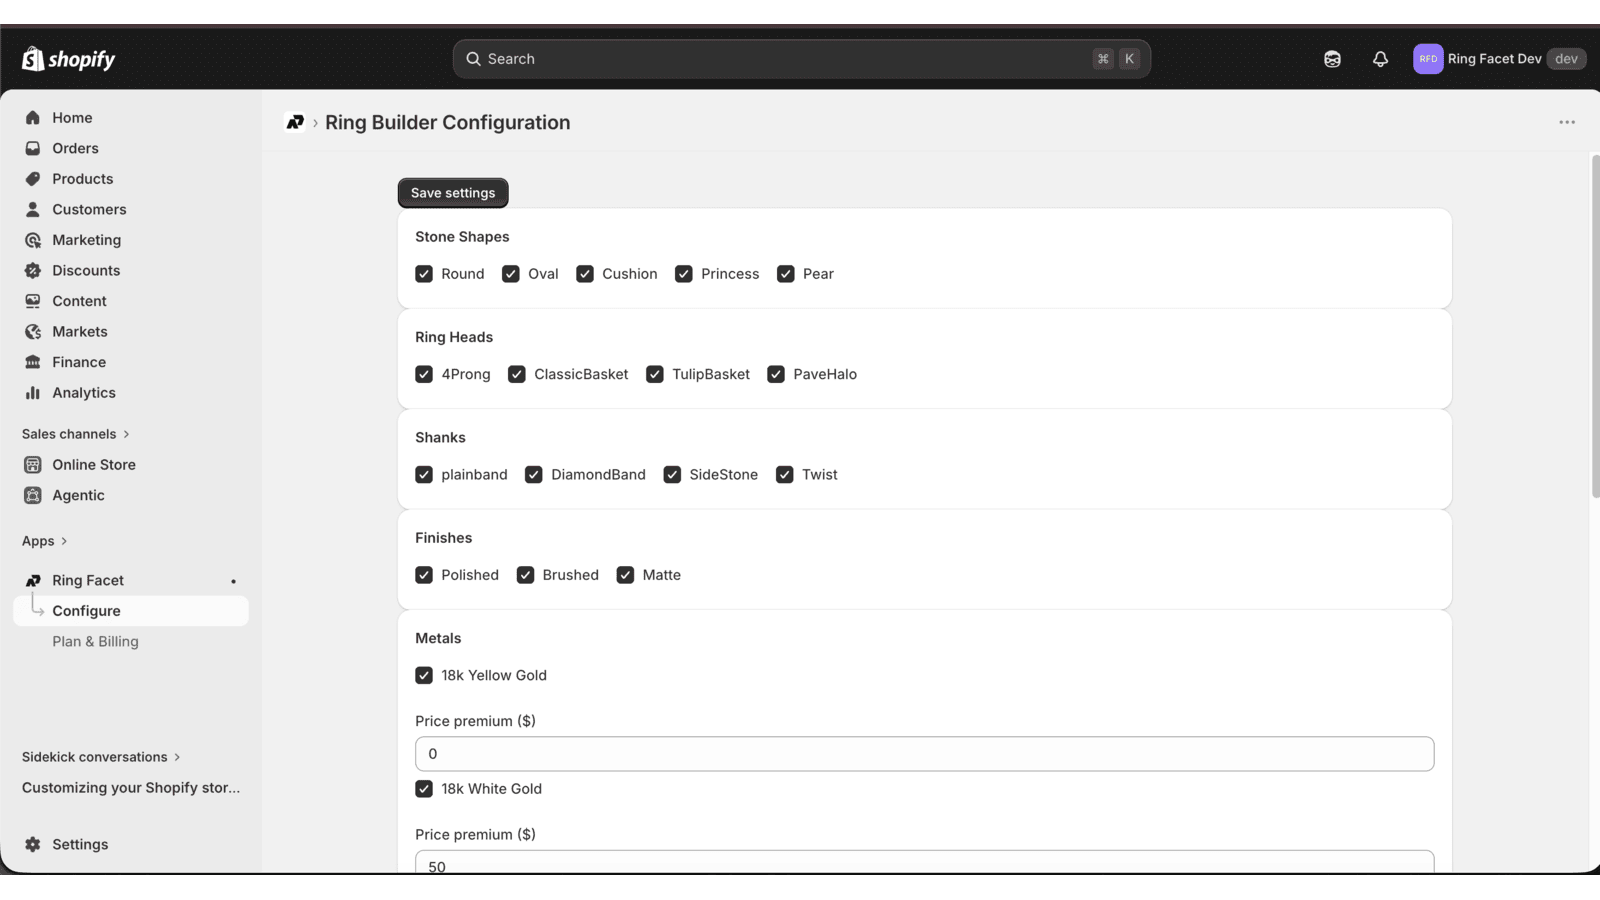Uncheck the 4Prong ring head
This screenshot has width=1600, height=900.
click(424, 374)
